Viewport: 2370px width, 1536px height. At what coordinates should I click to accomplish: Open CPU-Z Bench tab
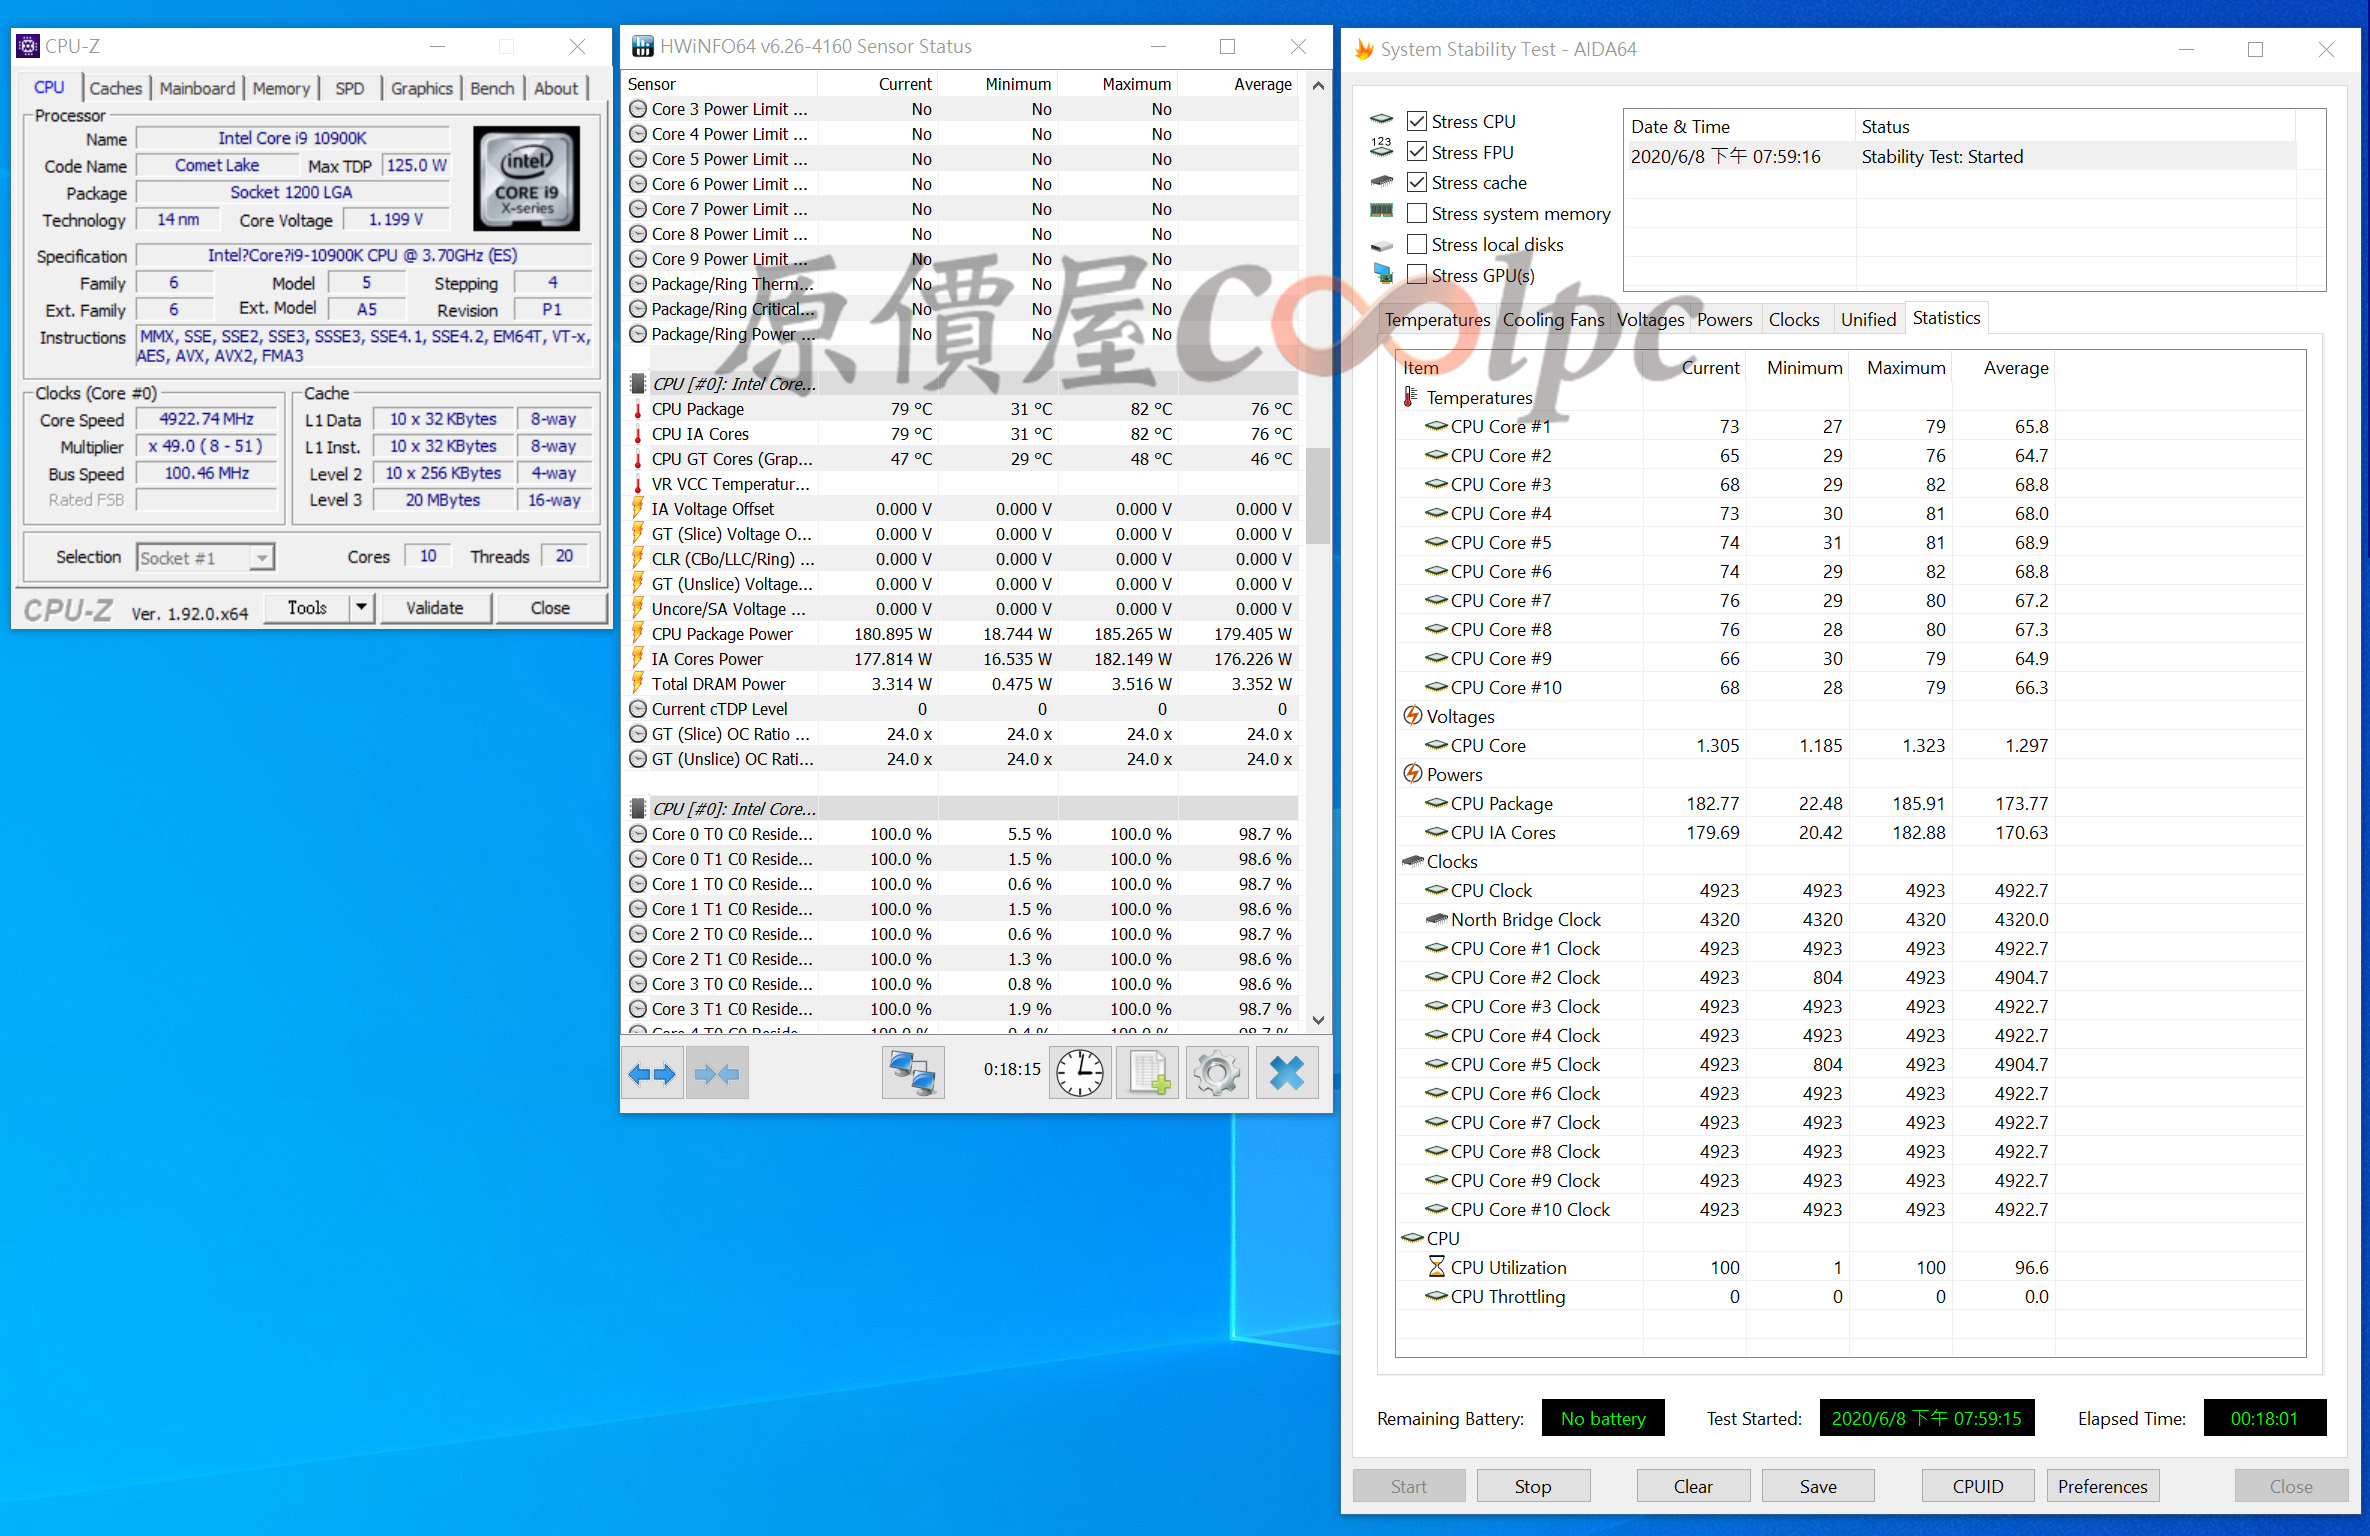(x=492, y=88)
